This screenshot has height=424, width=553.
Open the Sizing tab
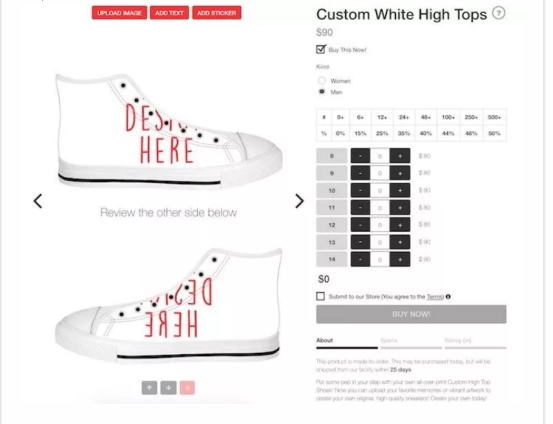tap(458, 340)
